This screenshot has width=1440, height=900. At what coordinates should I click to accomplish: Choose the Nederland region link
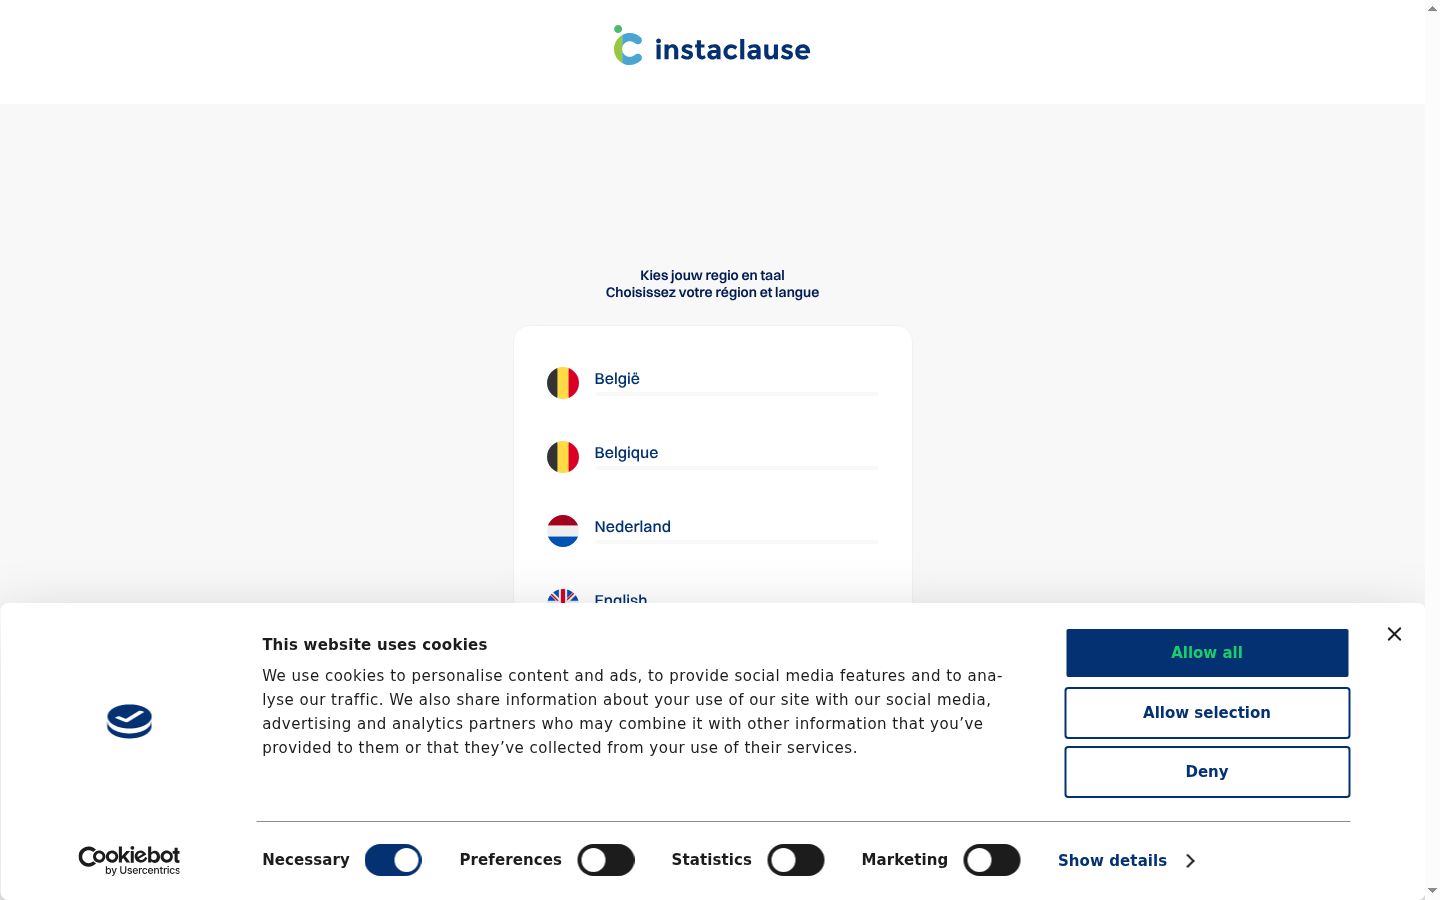632,527
